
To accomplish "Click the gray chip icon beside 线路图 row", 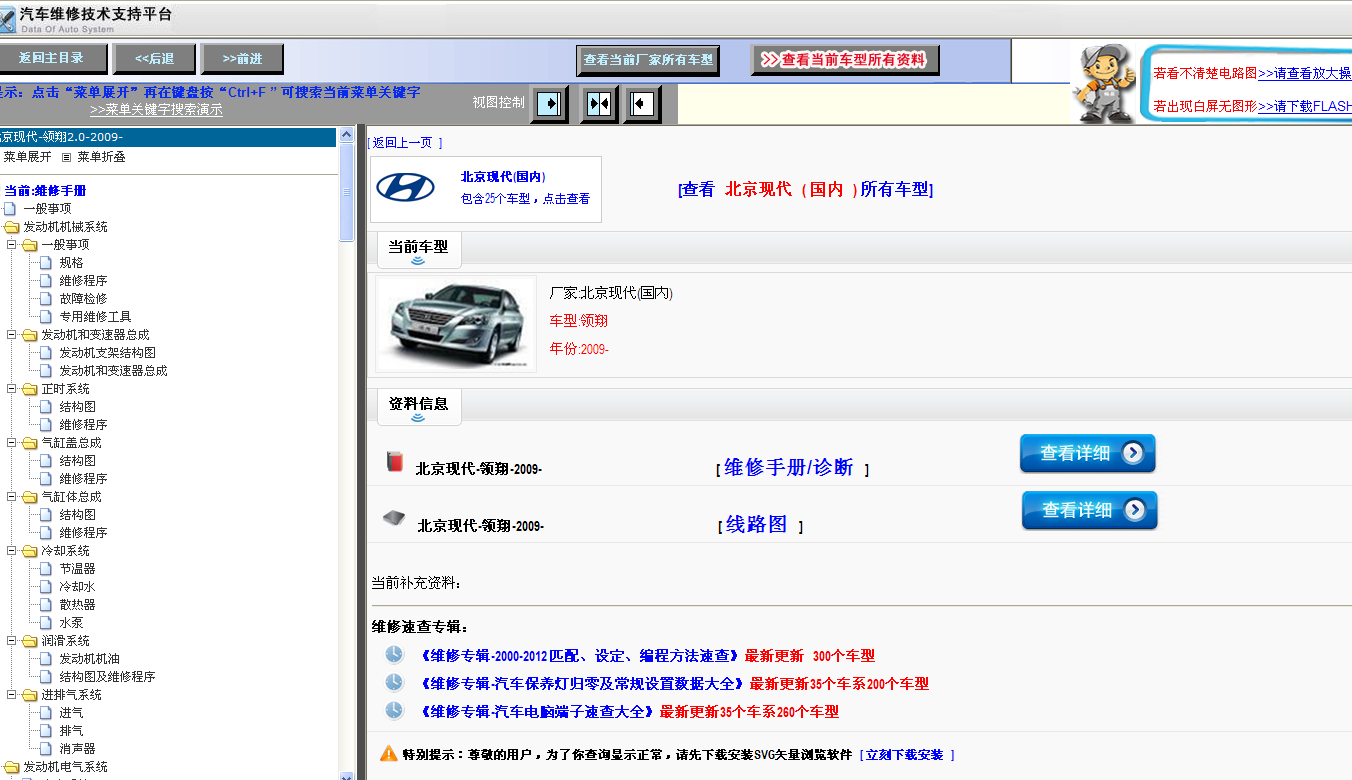I will click(394, 518).
